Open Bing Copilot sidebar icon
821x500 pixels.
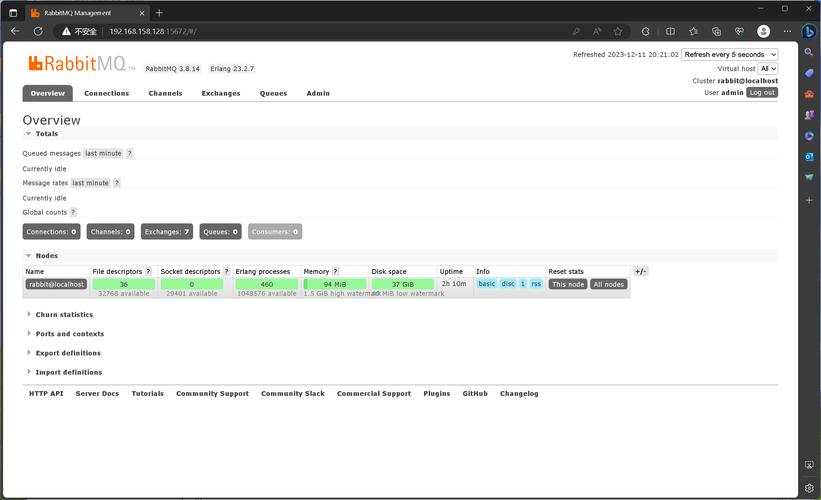pos(809,31)
